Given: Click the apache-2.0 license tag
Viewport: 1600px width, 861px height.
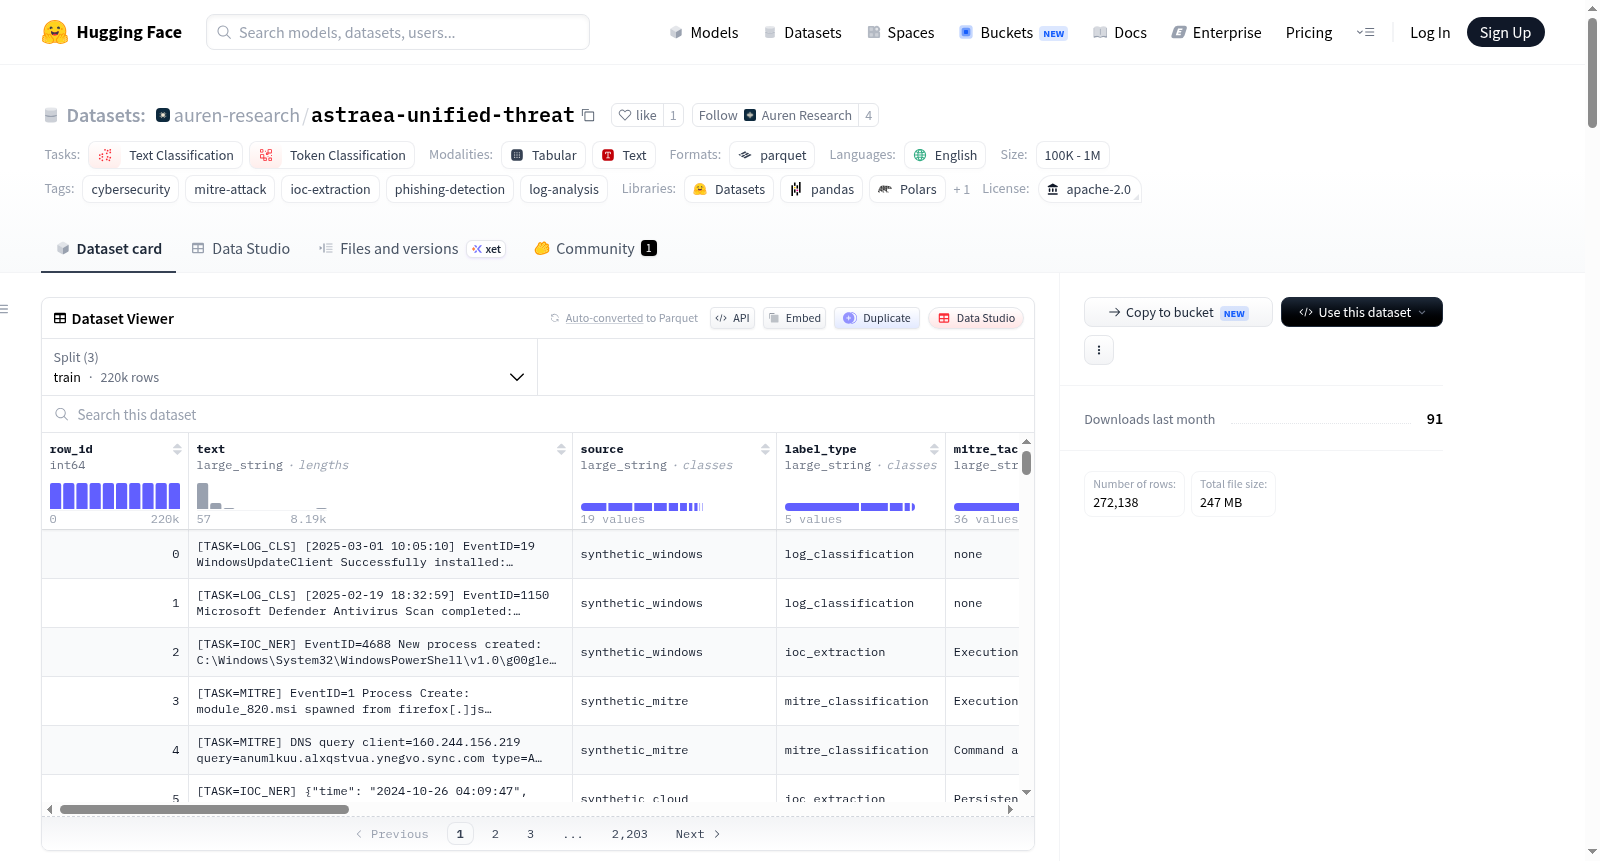Looking at the screenshot, I should (1089, 189).
